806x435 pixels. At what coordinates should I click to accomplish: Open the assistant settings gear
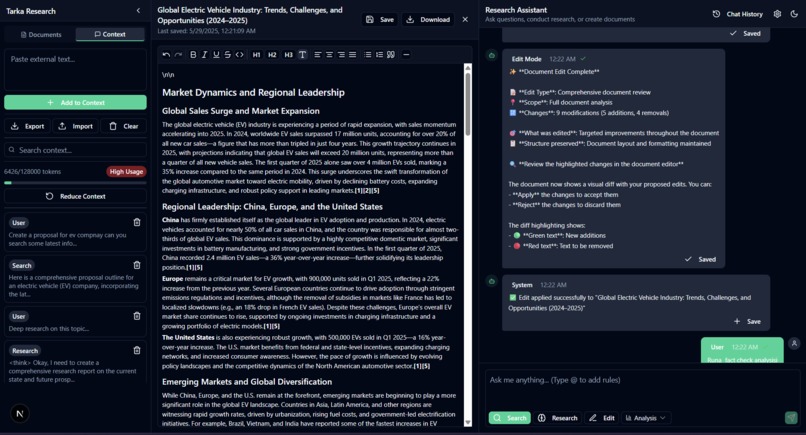click(x=777, y=14)
